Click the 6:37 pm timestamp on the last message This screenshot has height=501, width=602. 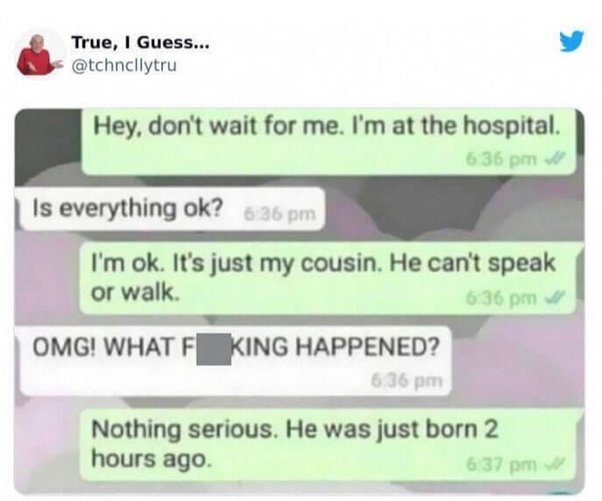501,465
